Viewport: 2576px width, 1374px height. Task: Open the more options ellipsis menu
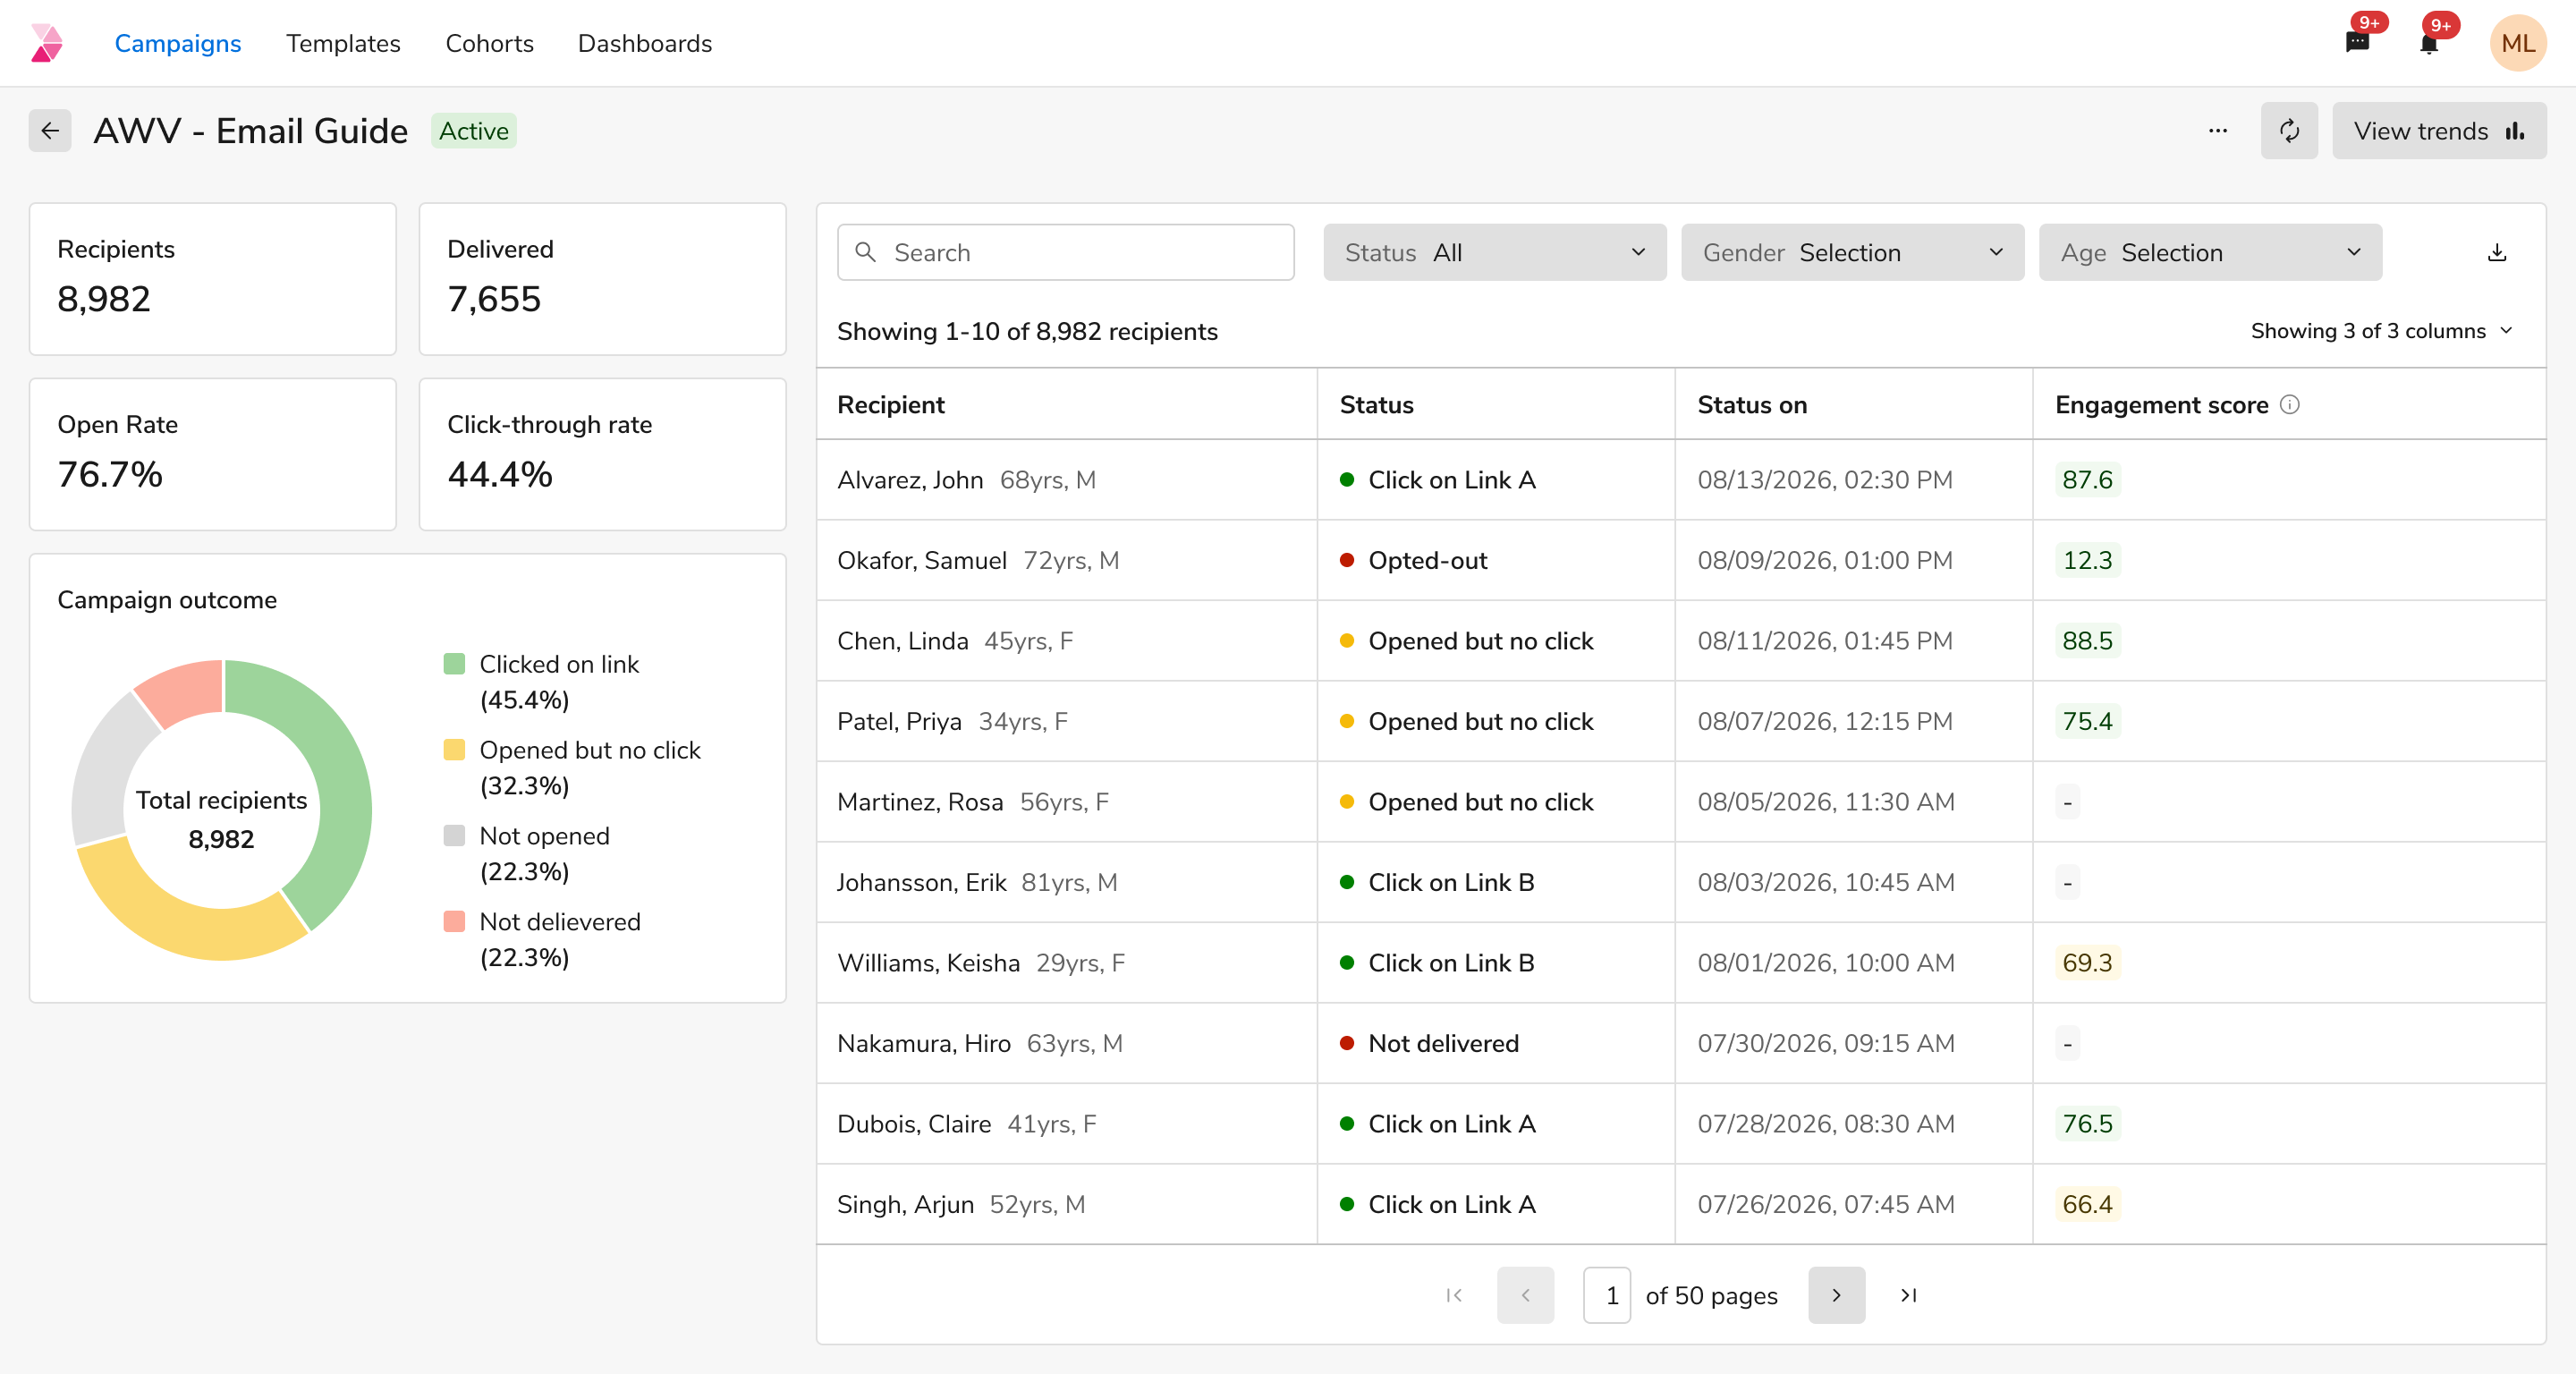click(x=2217, y=131)
